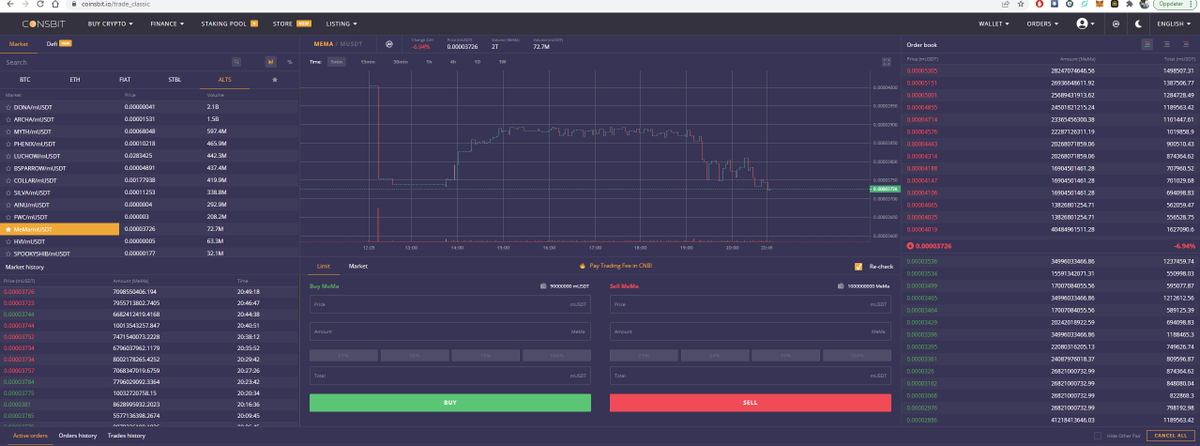Switch market list to price view icon
1200x446 pixels.
270,62
